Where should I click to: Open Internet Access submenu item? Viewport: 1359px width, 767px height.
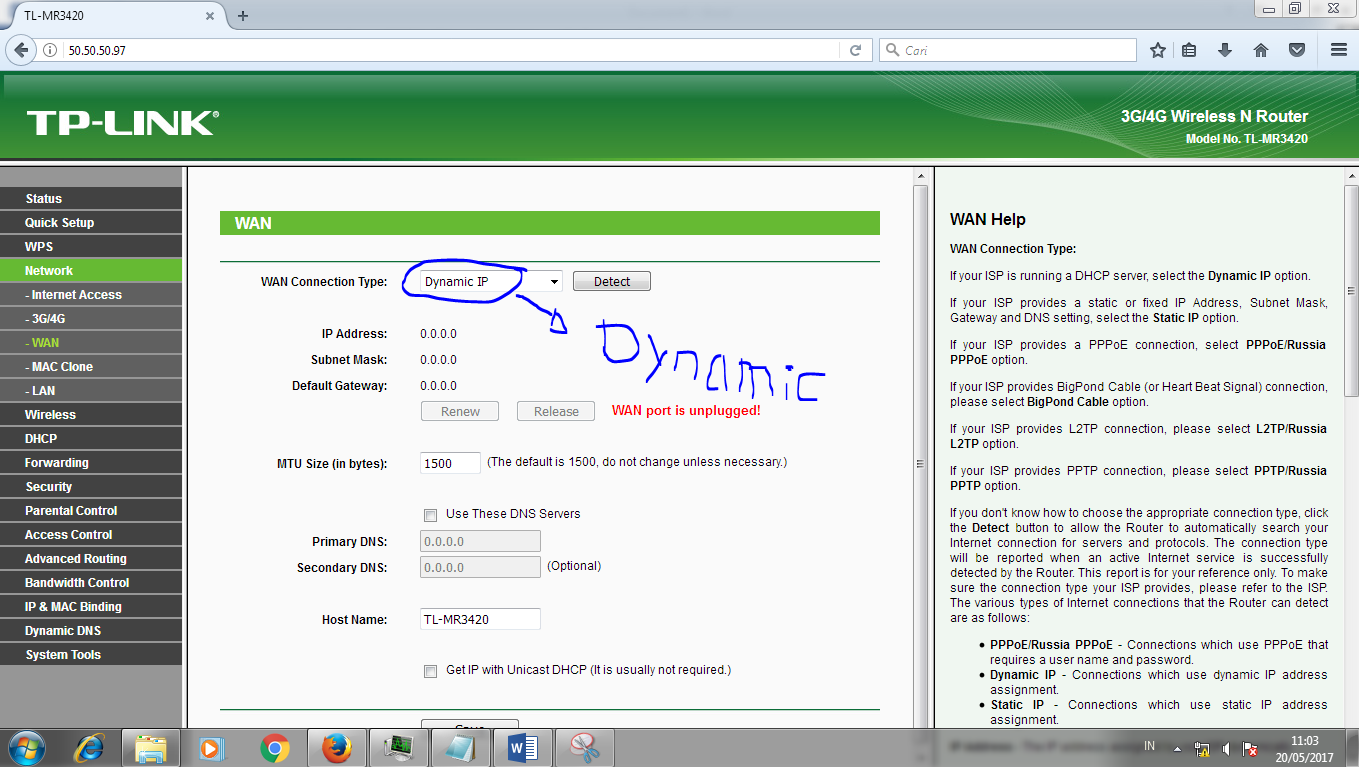(91, 294)
